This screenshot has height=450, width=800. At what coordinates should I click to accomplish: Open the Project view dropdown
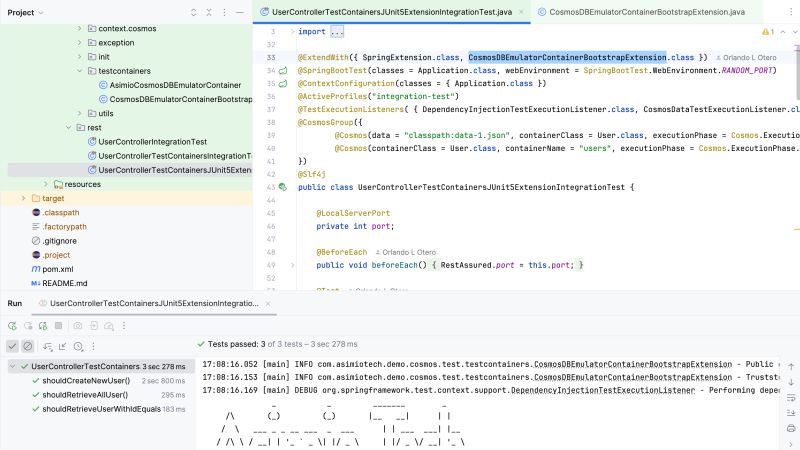coord(25,12)
